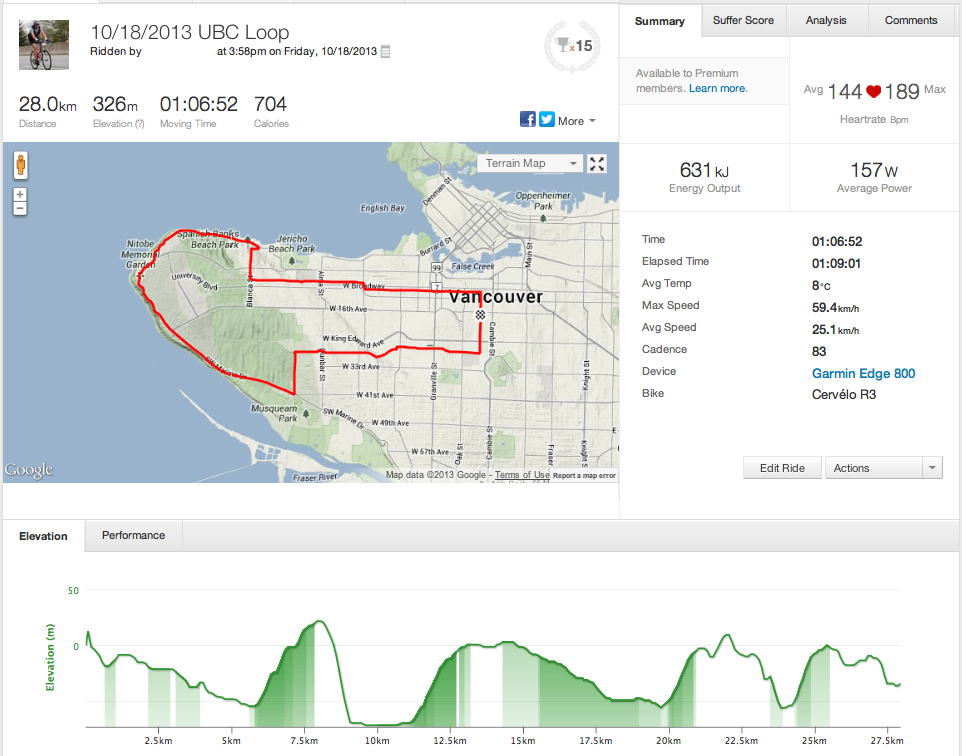This screenshot has width=962, height=756.
Task: Click the notes icon beside ride date
Action: click(x=386, y=51)
